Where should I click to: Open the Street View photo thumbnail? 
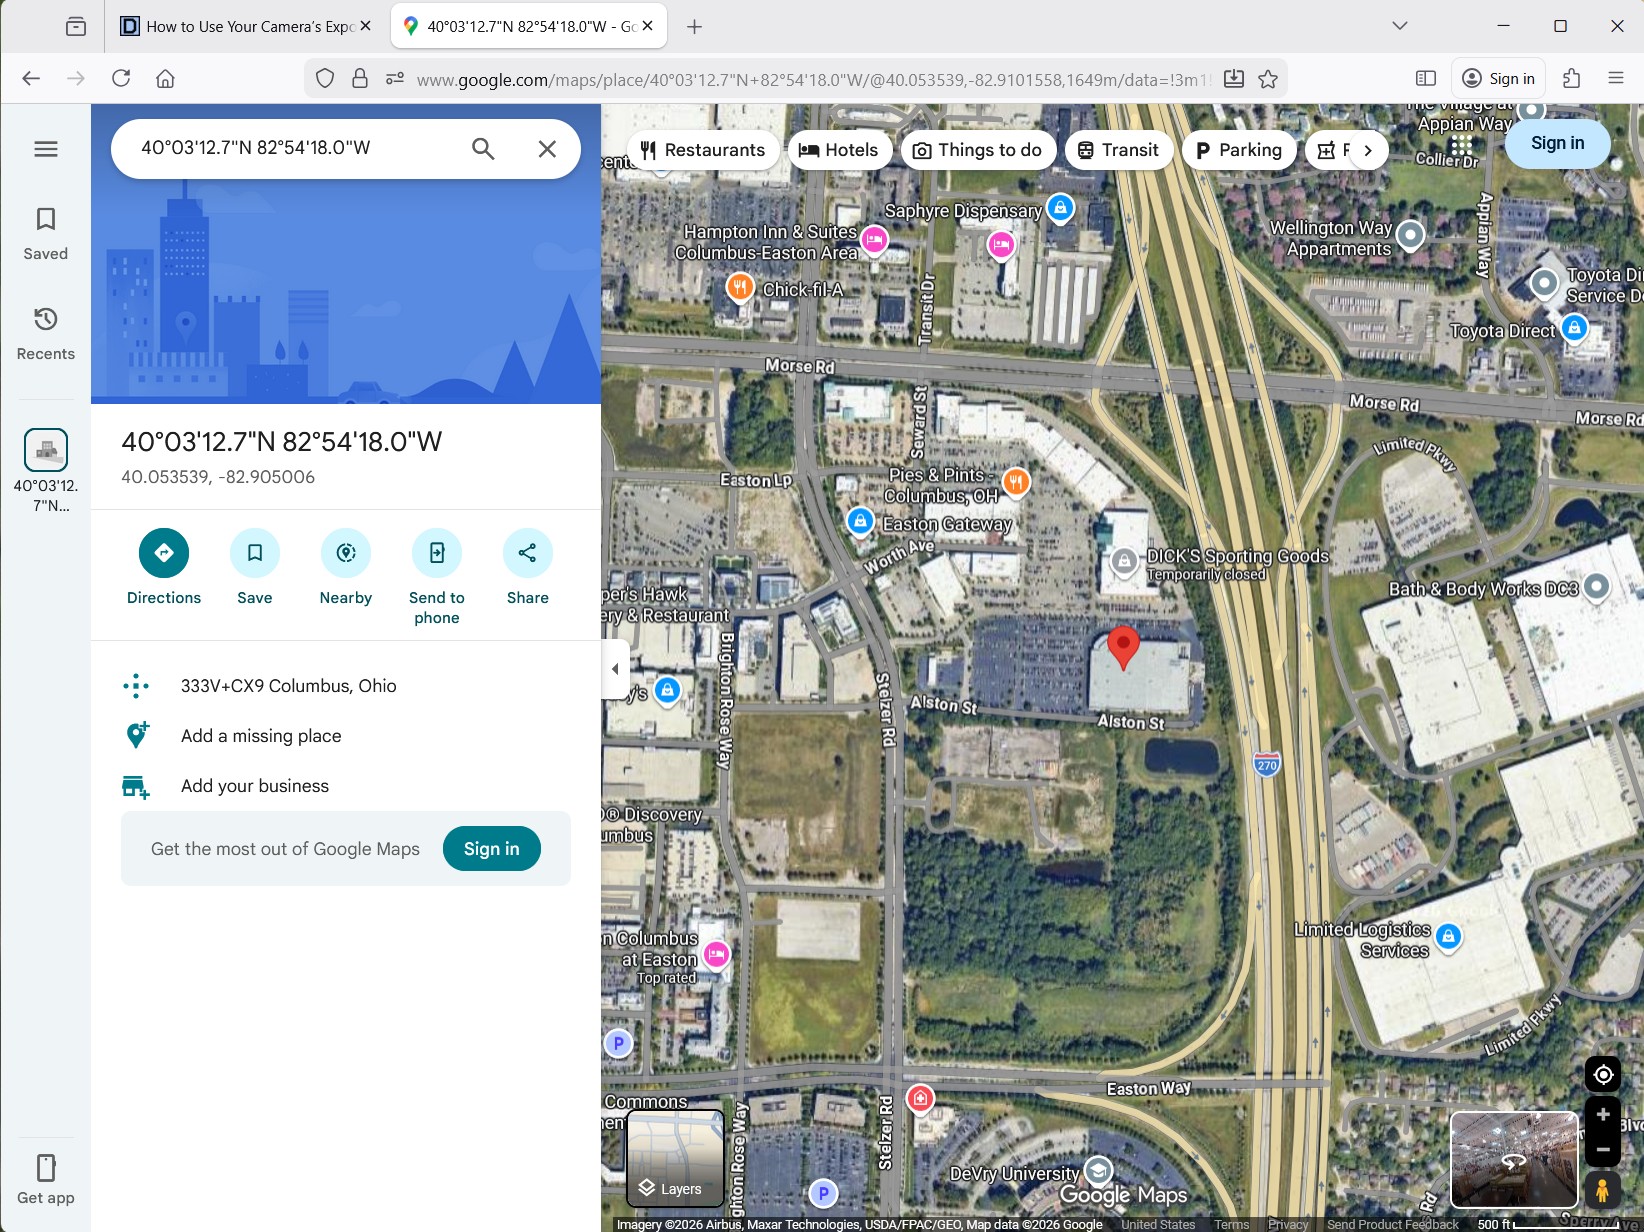[1513, 1159]
